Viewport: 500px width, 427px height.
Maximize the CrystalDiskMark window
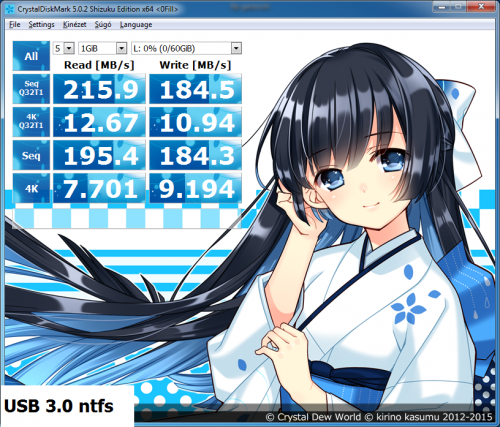[459, 7]
